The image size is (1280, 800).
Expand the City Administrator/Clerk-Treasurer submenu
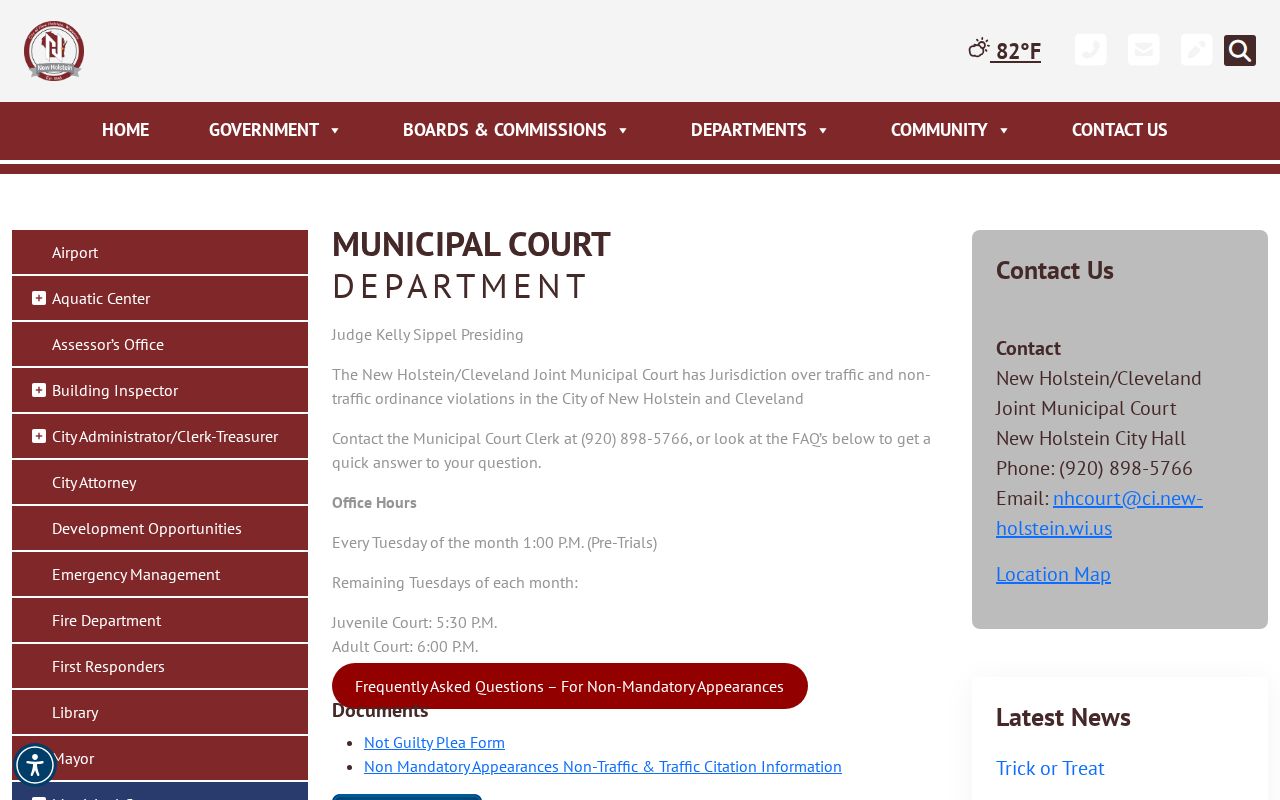(x=39, y=436)
